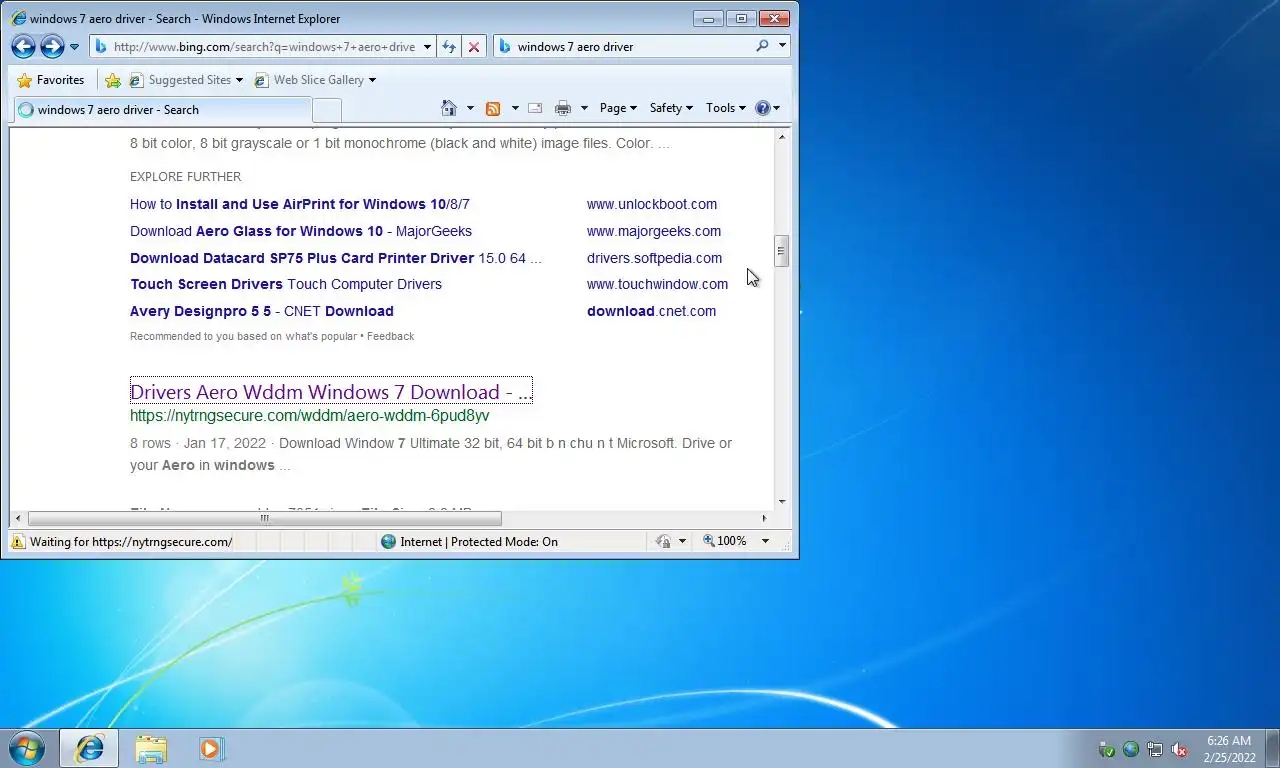
Task: Click the globe tray icon
Action: point(1131,749)
